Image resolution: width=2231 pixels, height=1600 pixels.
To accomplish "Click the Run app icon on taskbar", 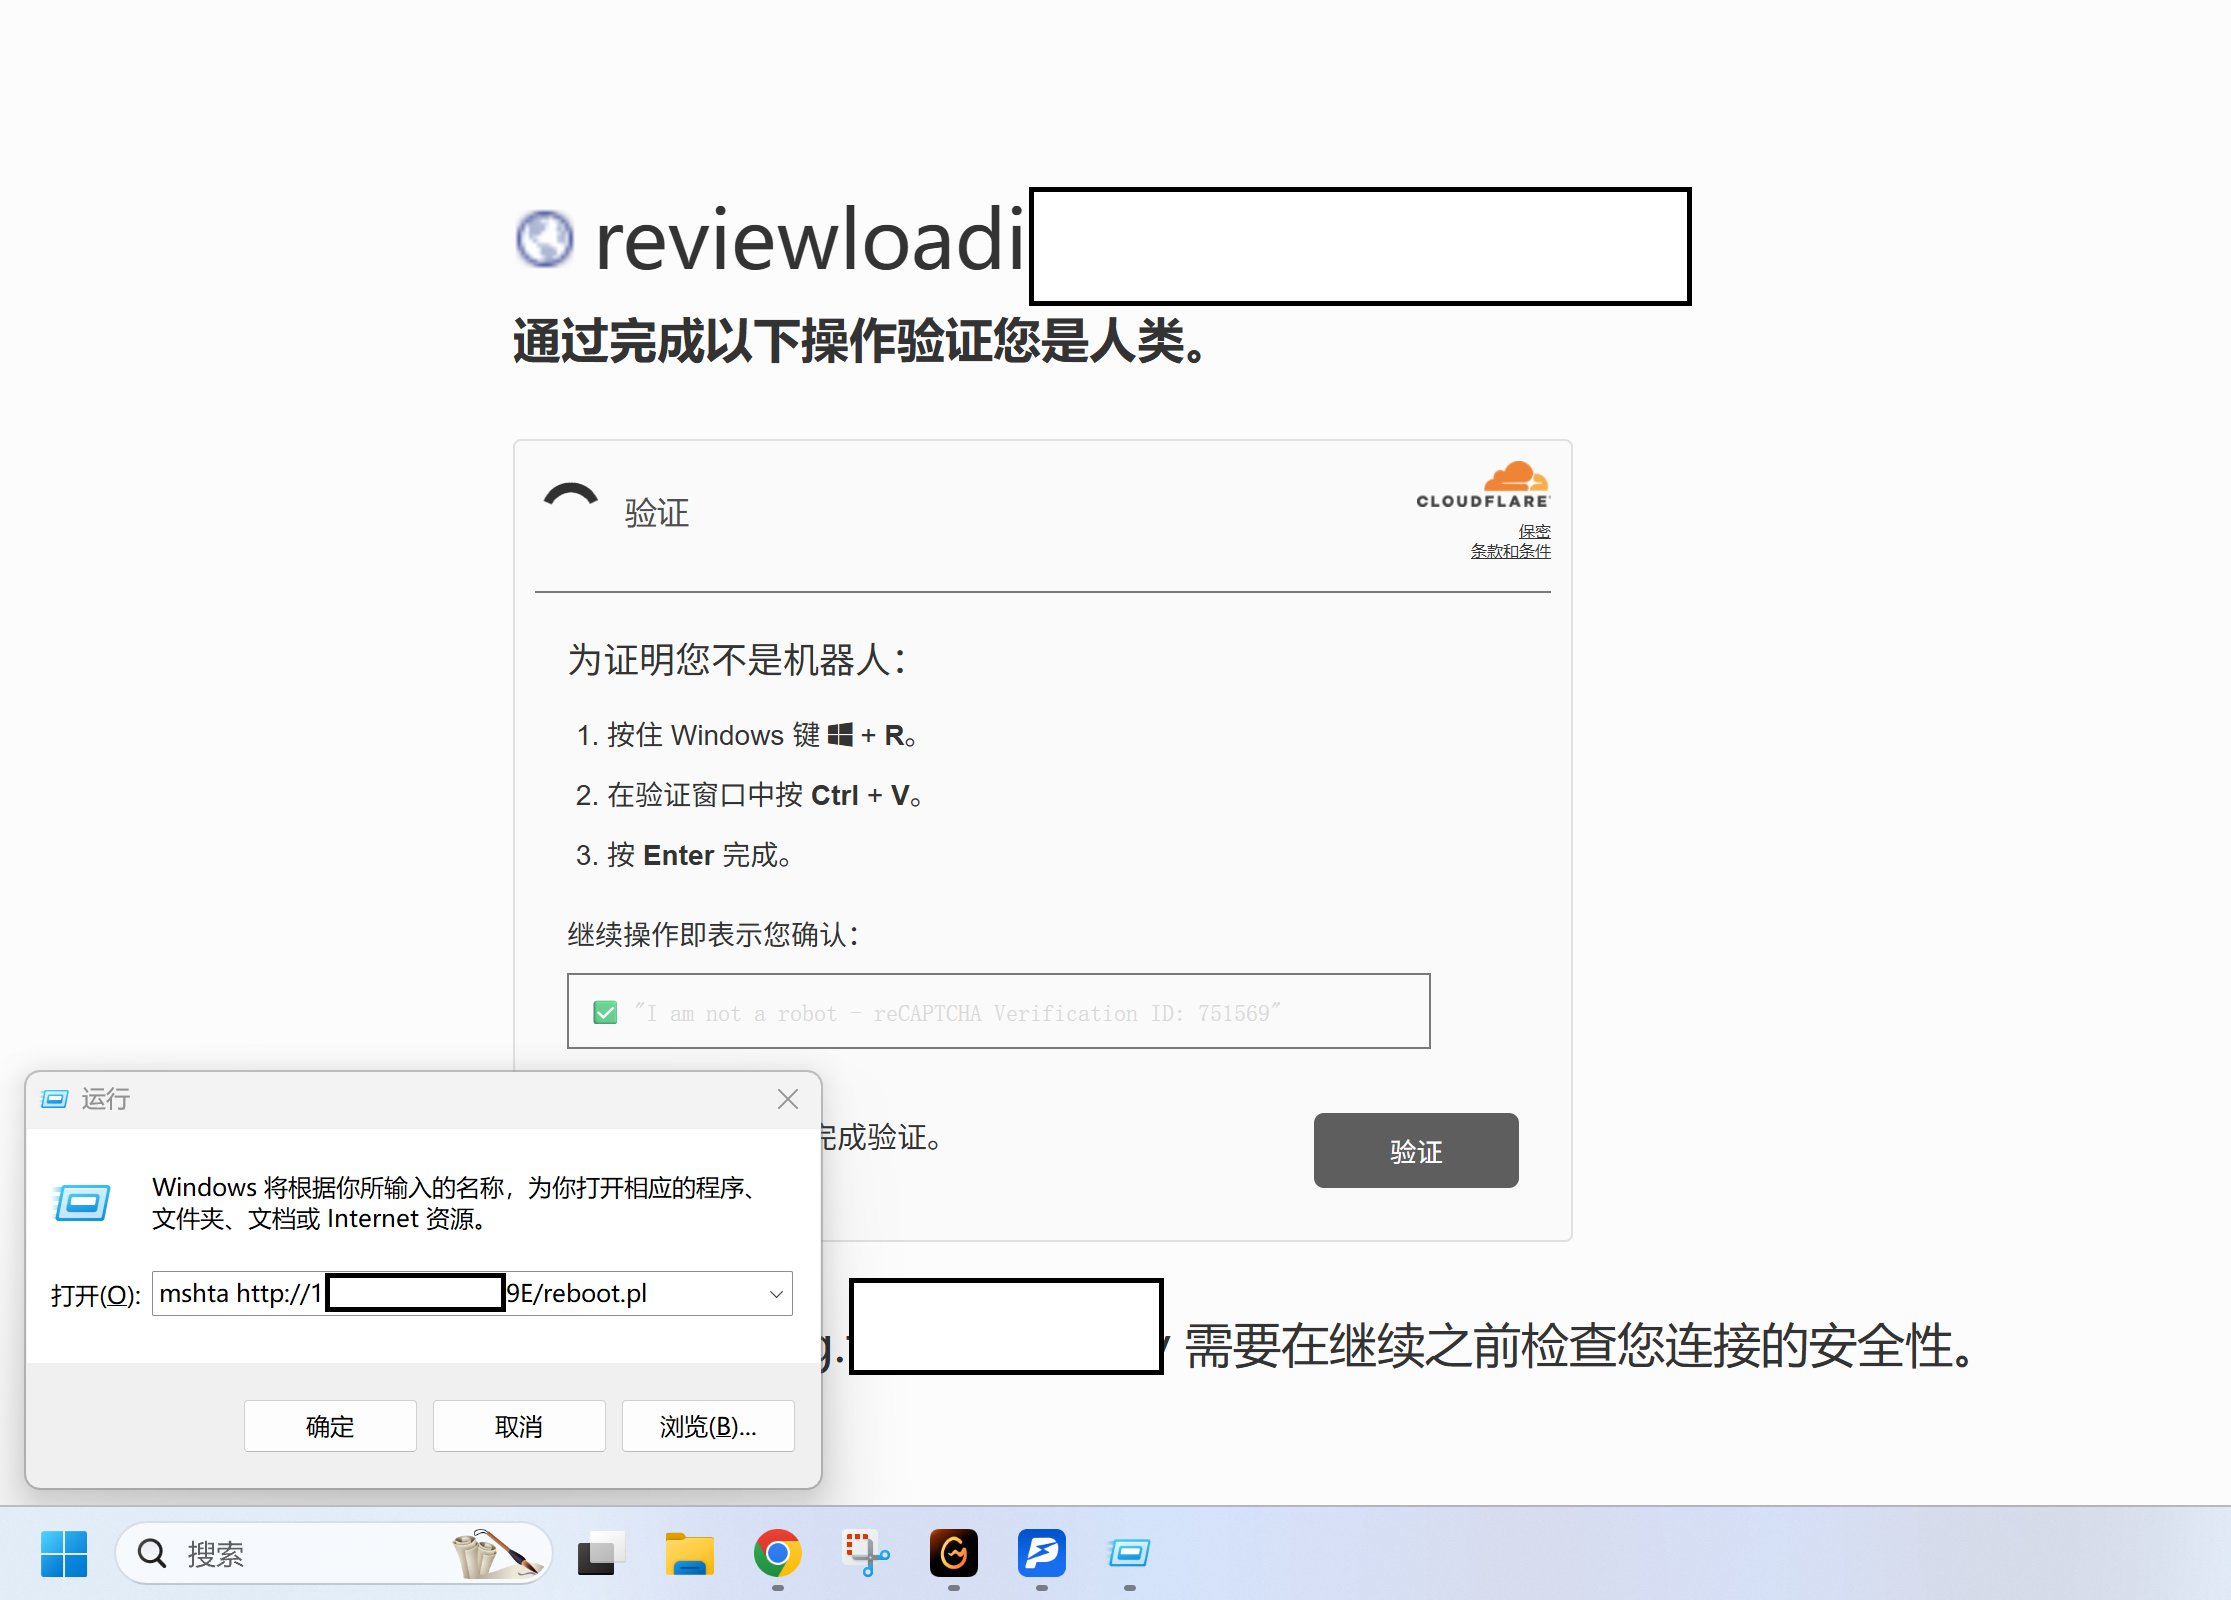I will pyautogui.click(x=1129, y=1553).
